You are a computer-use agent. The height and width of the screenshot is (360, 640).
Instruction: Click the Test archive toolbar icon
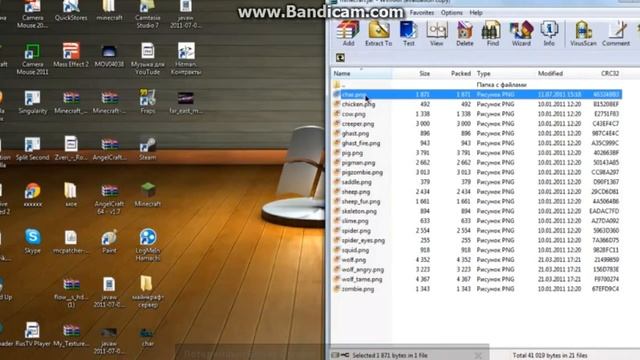point(408,33)
